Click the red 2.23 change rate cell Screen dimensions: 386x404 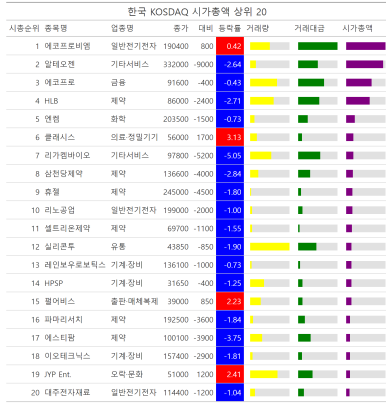230,301
